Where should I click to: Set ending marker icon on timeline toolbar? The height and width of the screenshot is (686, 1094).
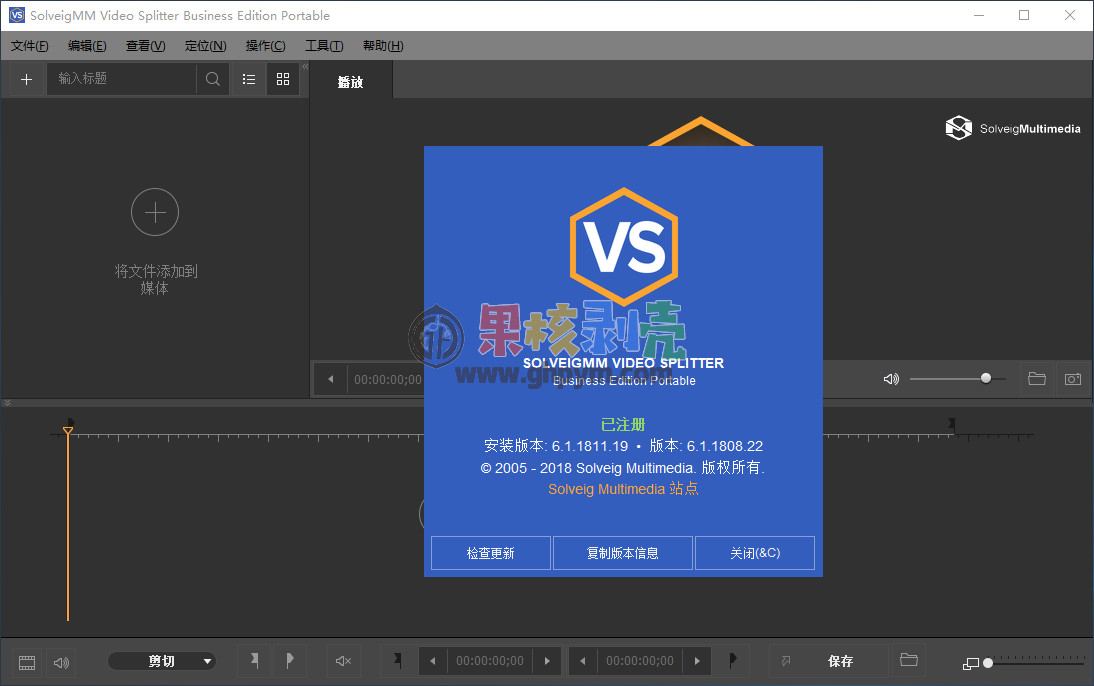[x=290, y=661]
